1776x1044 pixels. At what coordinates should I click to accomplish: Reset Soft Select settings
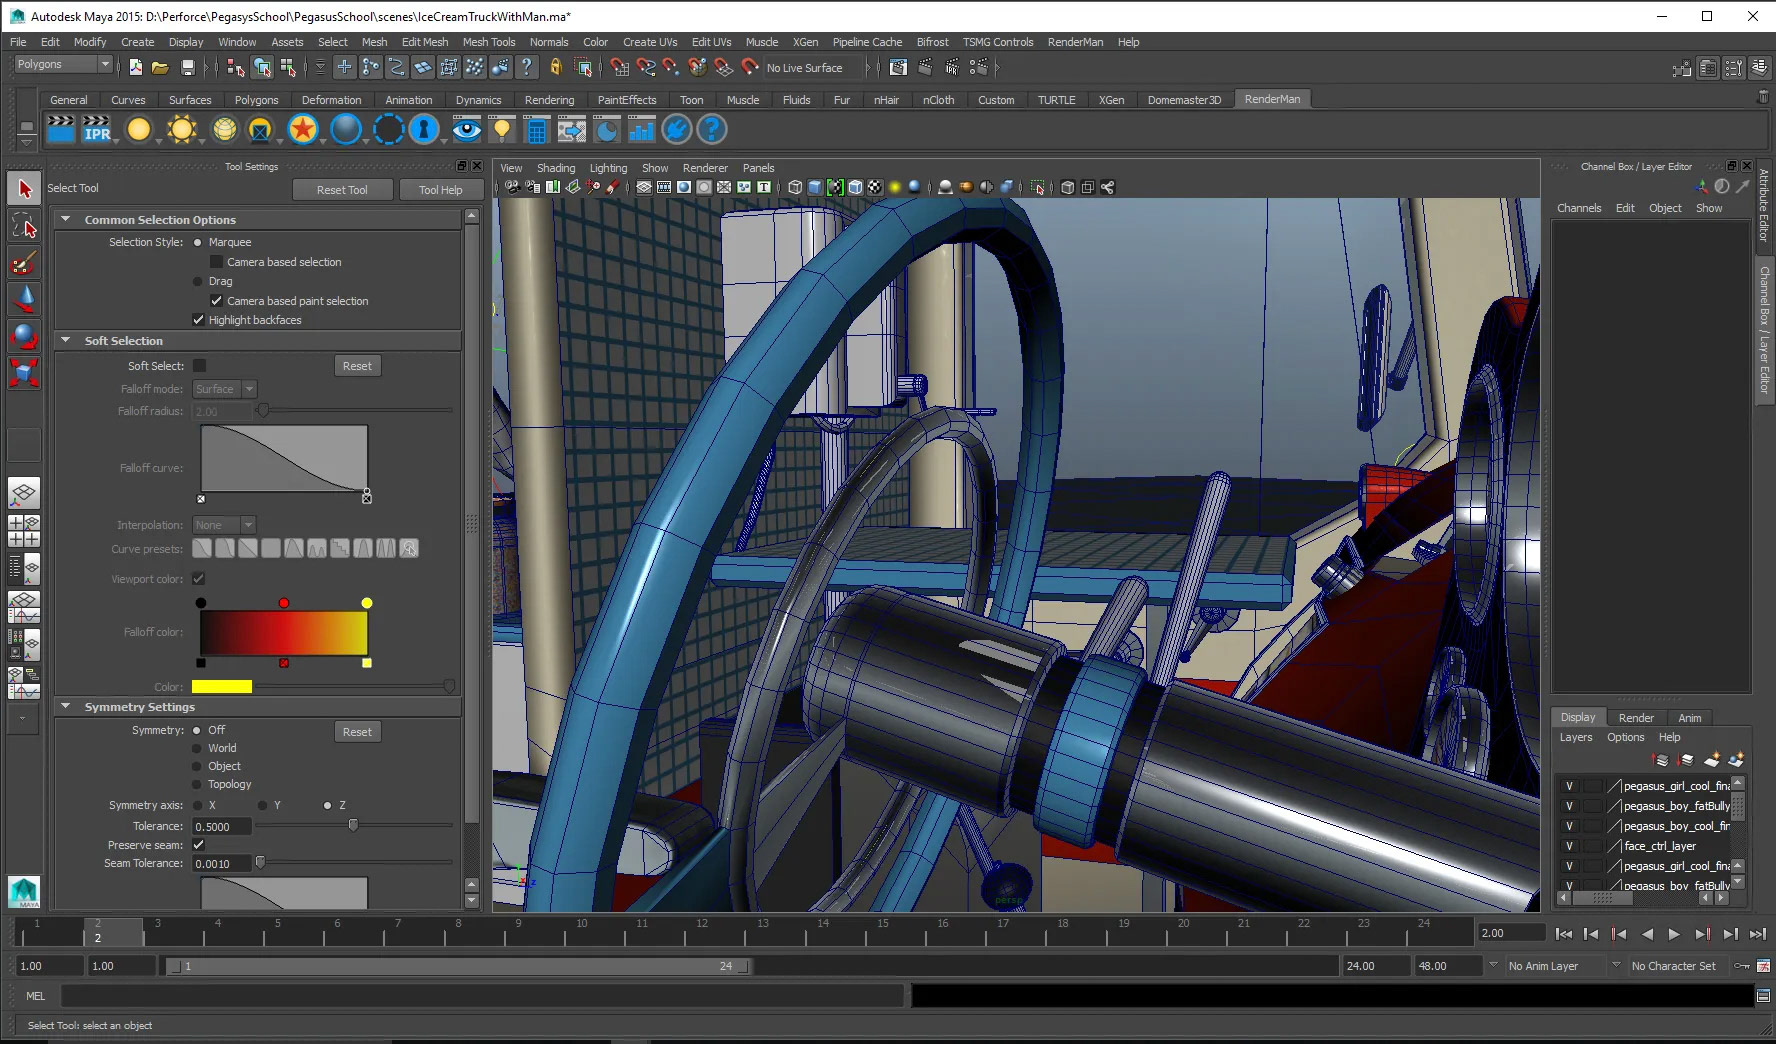coord(357,366)
